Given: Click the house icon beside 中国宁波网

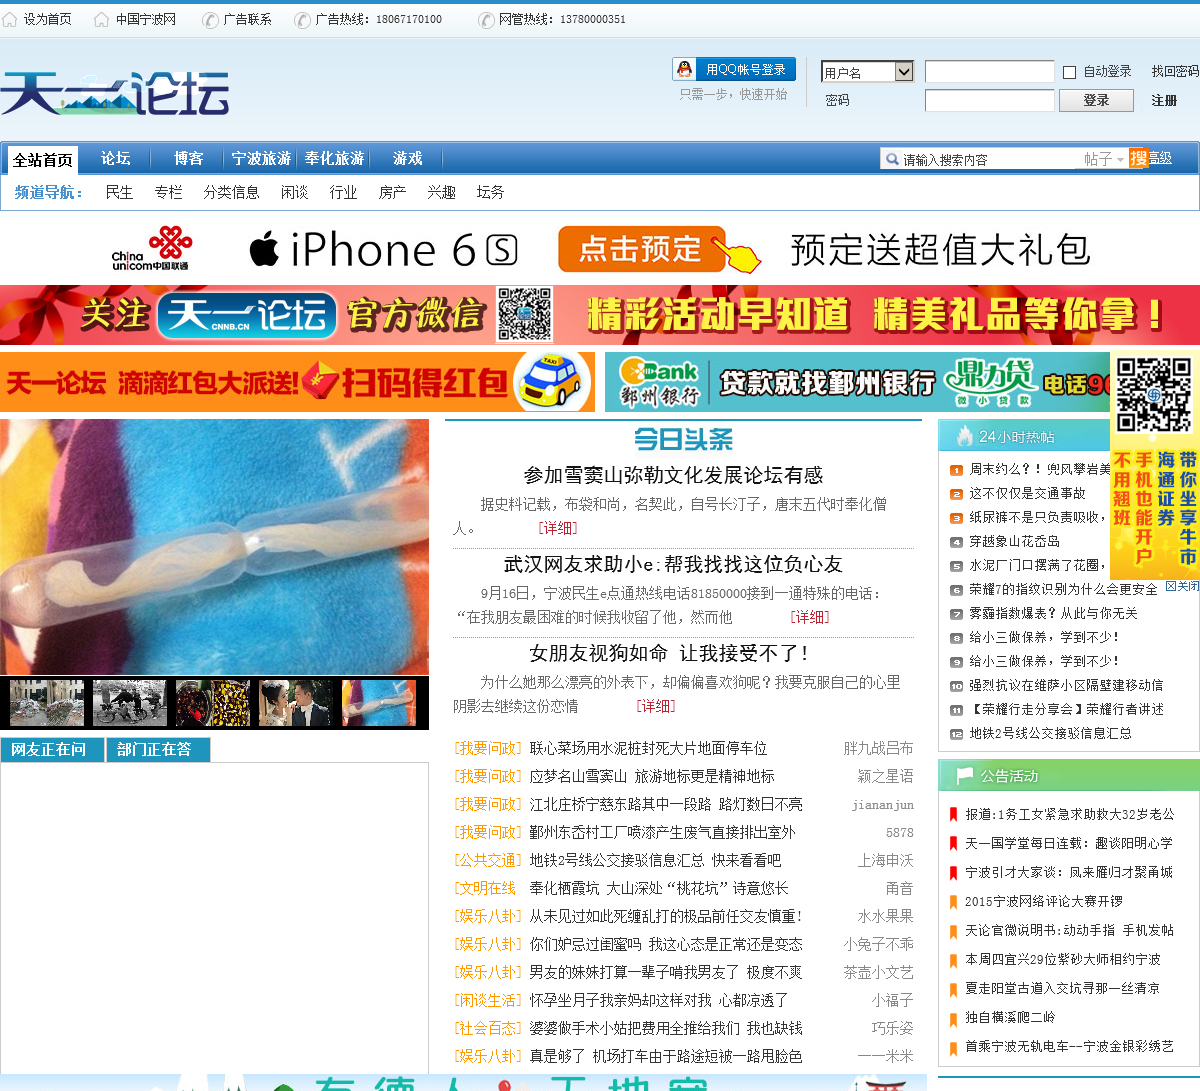Looking at the screenshot, I should (101, 19).
